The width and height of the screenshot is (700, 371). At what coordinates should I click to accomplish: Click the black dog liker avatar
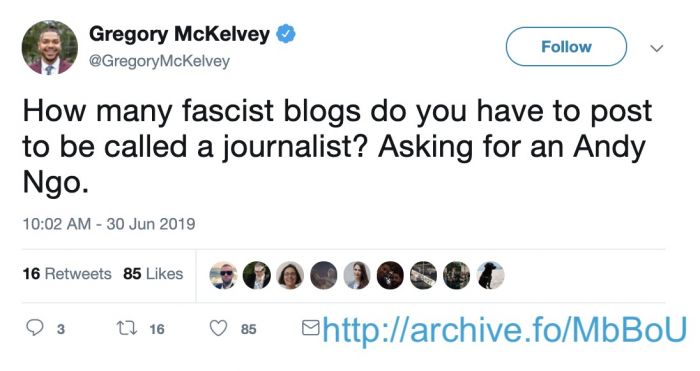point(490,275)
